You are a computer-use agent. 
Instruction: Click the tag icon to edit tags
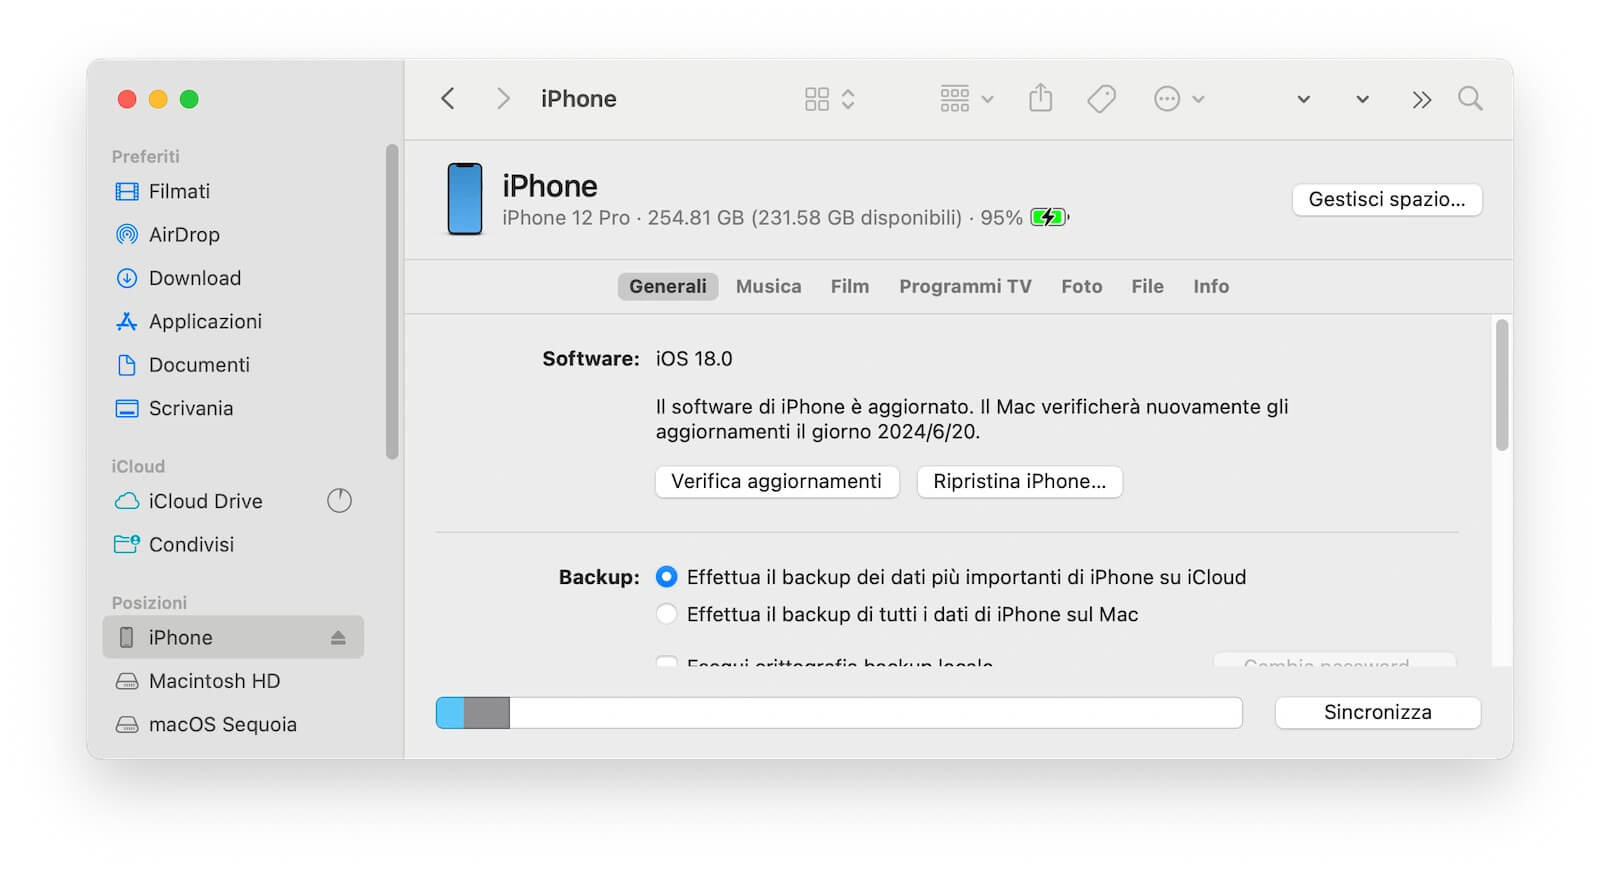[1101, 98]
